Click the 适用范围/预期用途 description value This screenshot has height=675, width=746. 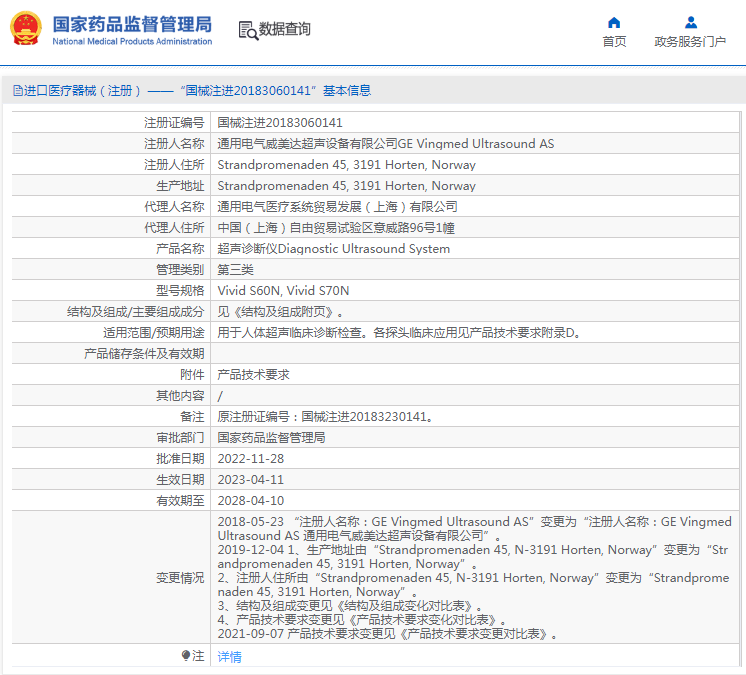[399, 333]
